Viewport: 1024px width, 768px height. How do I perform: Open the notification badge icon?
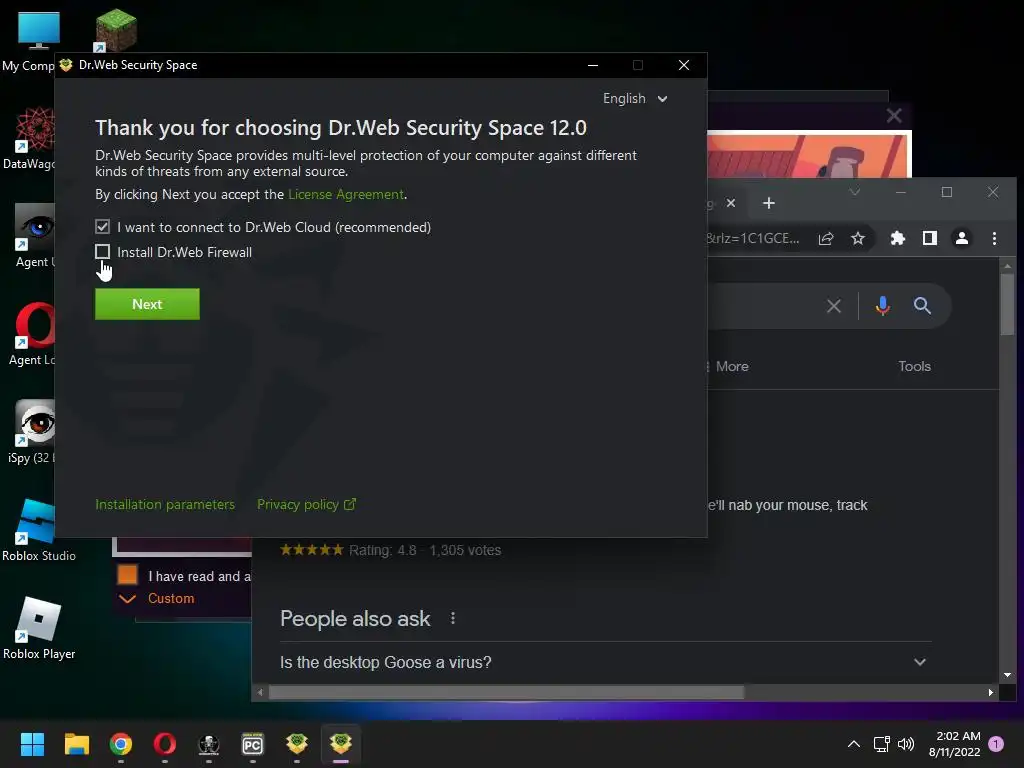click(x=996, y=744)
